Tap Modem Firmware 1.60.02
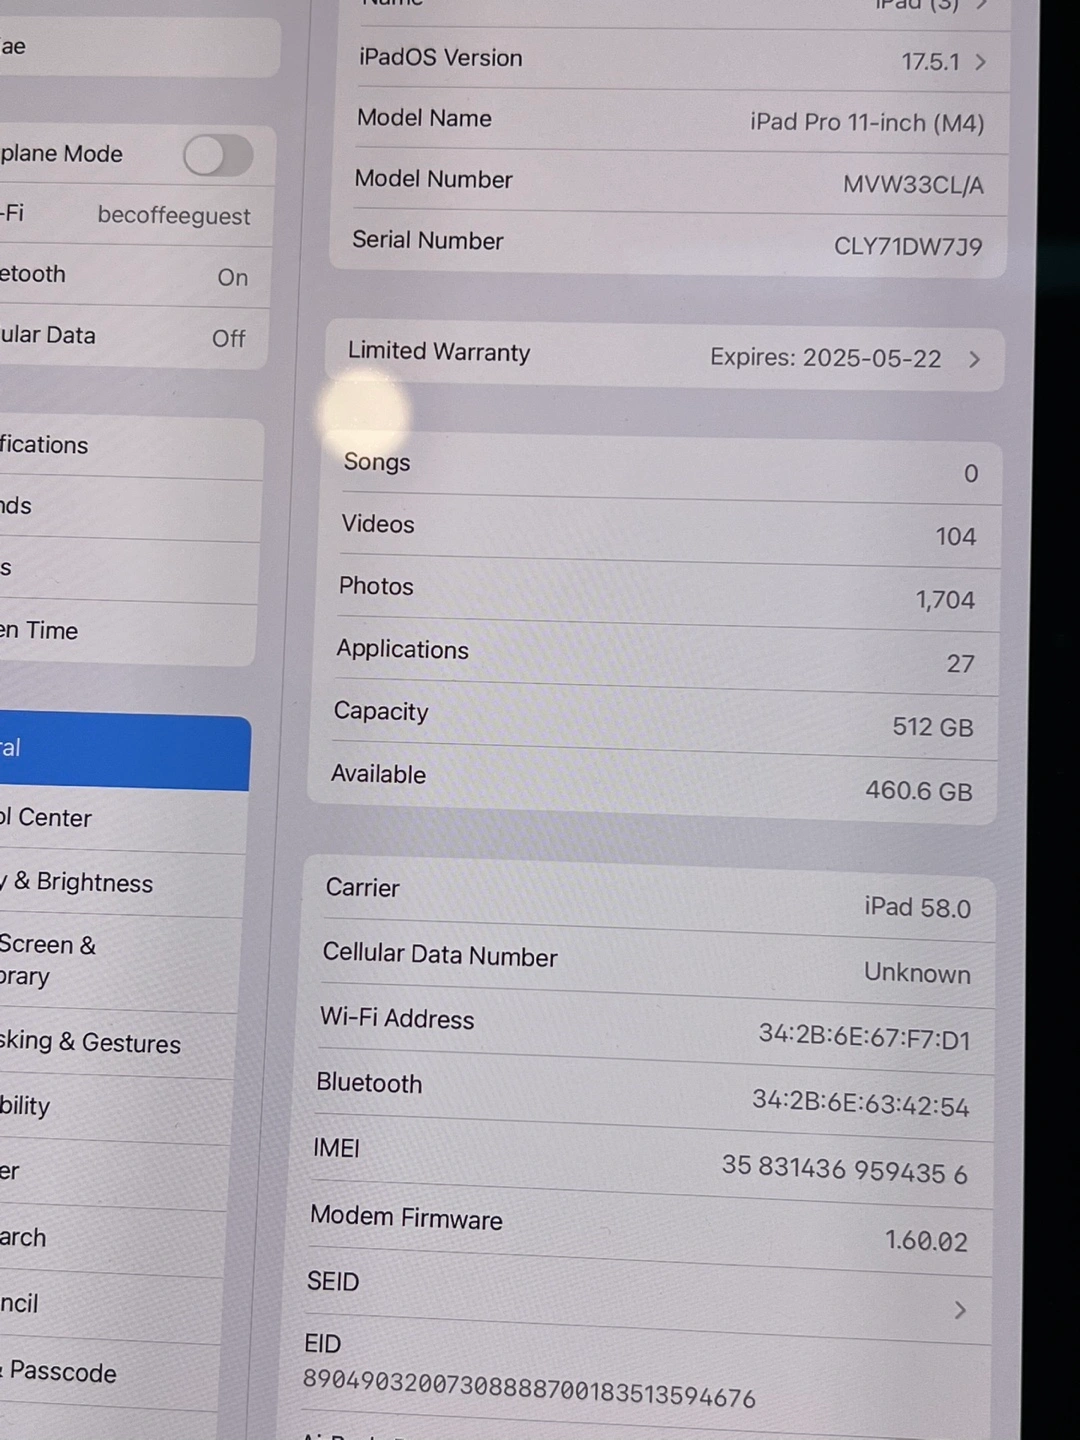The image size is (1080, 1440). (926, 1241)
